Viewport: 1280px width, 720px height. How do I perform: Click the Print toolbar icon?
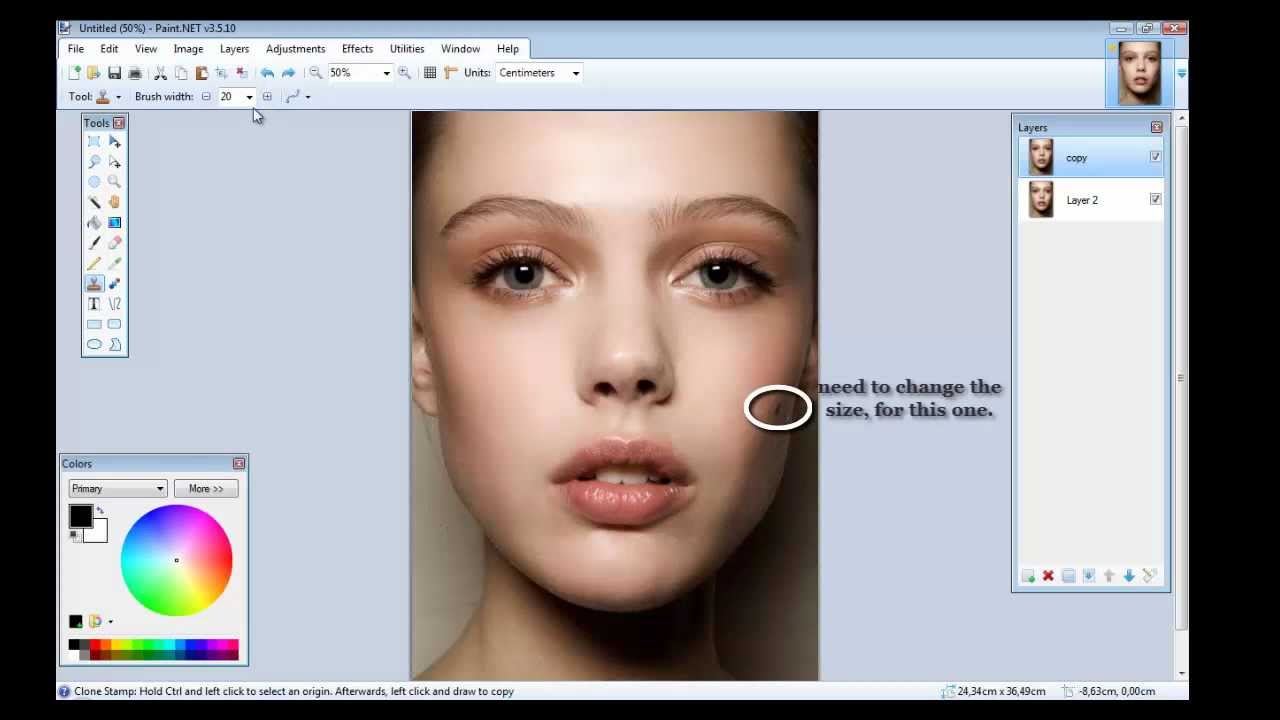coord(135,73)
